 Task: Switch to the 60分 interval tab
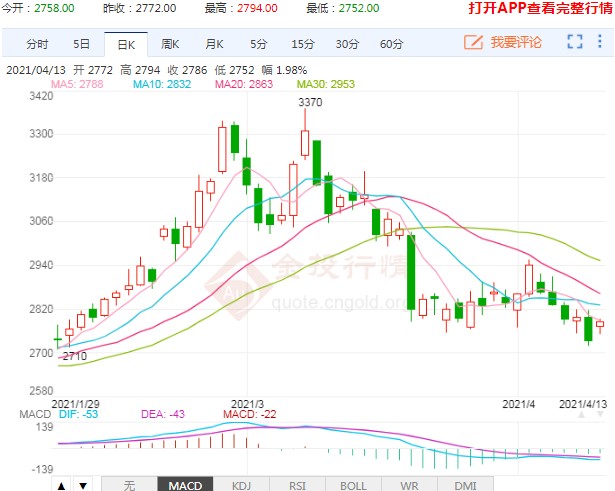pyautogui.click(x=391, y=44)
